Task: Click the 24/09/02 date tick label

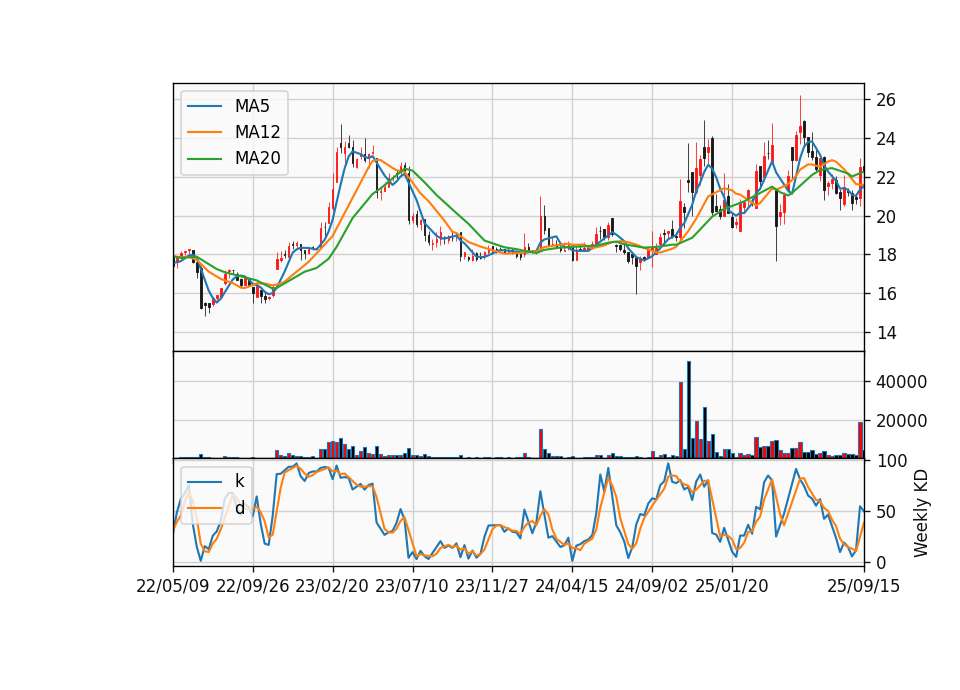Action: pyautogui.click(x=651, y=586)
